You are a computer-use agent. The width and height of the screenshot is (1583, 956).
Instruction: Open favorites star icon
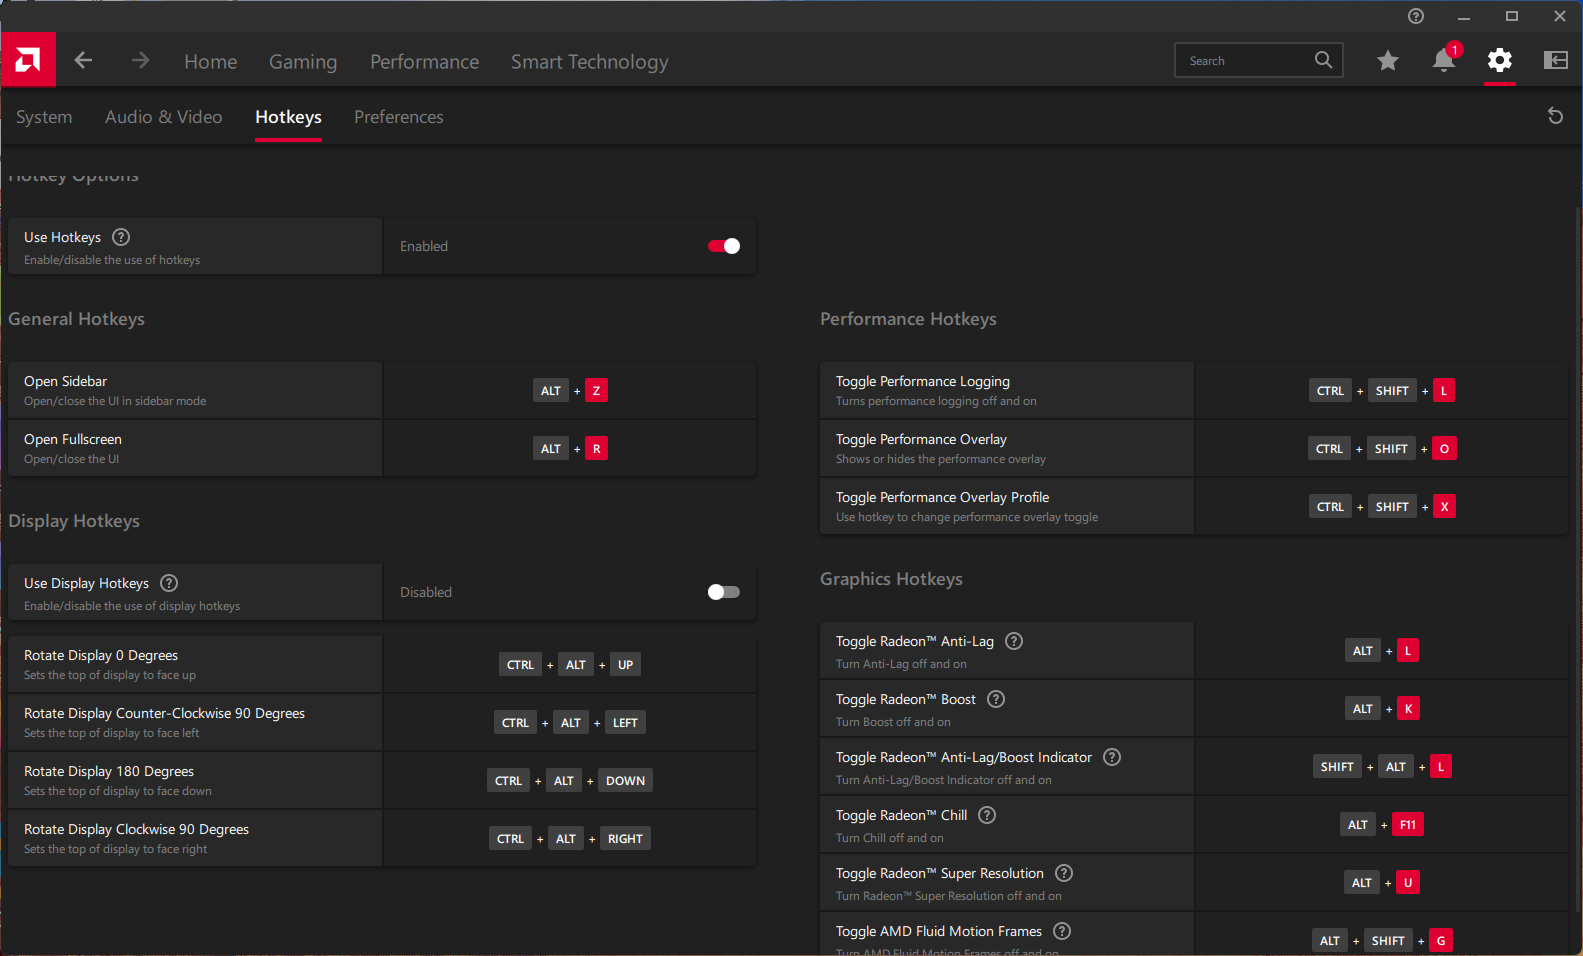(x=1388, y=61)
